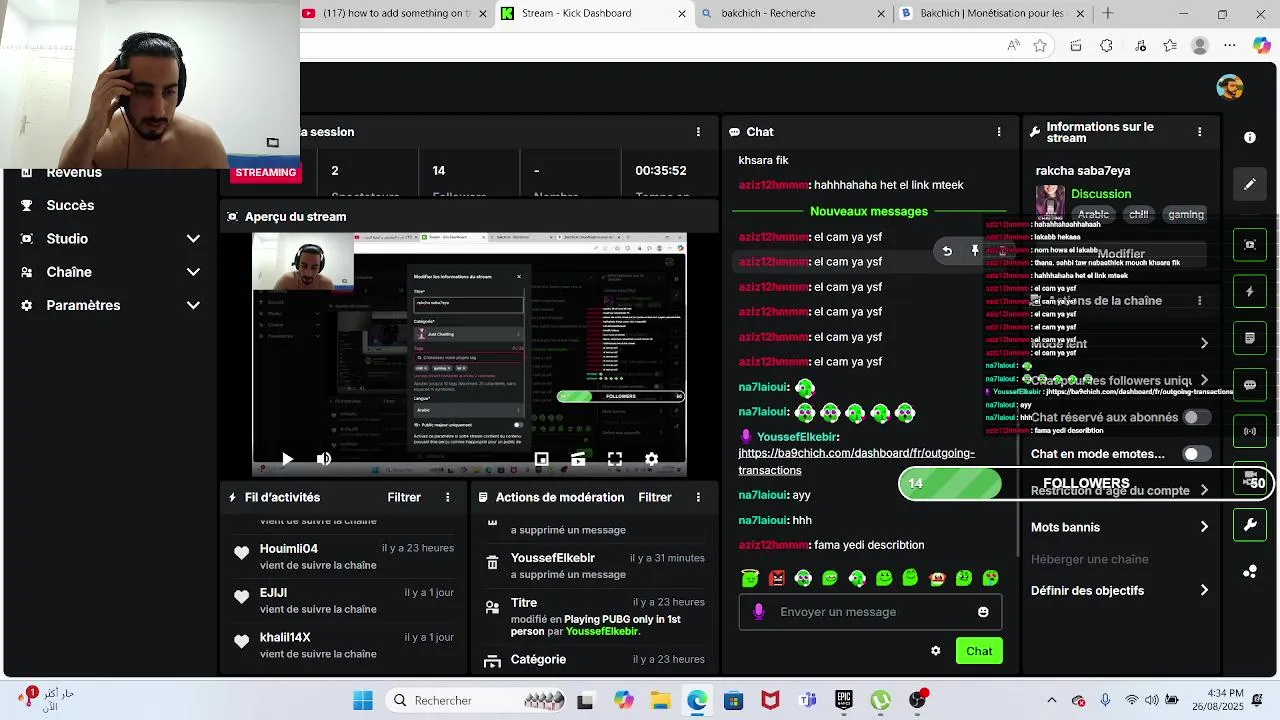1280x720 pixels.
Task: Insert the angry red emote from the quick row
Action: pyautogui.click(x=777, y=578)
